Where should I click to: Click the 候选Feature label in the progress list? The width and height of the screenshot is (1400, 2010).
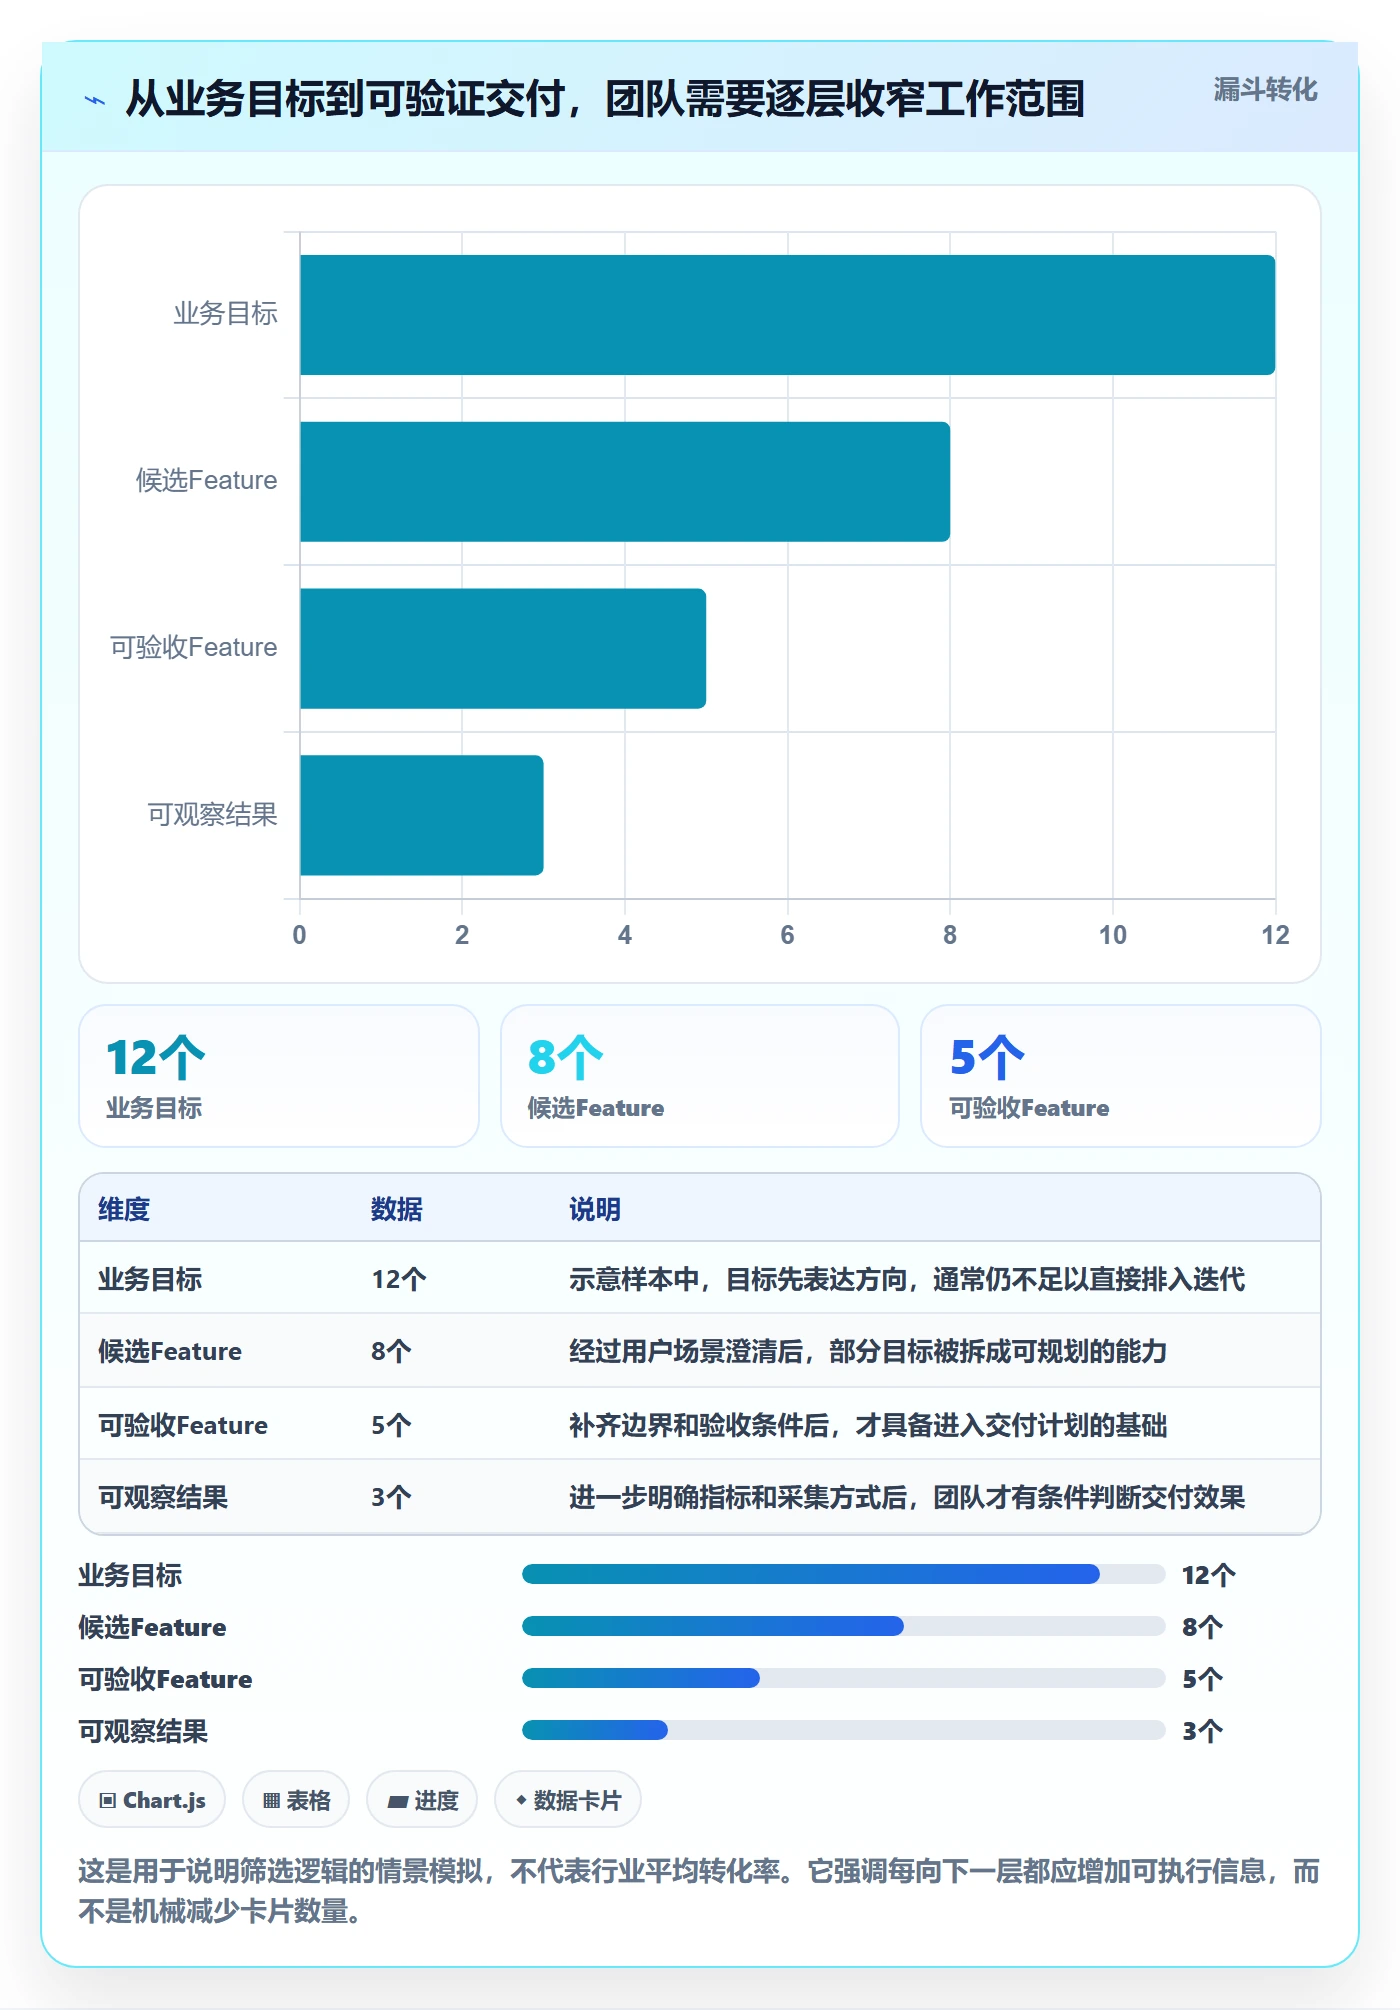(x=152, y=1627)
